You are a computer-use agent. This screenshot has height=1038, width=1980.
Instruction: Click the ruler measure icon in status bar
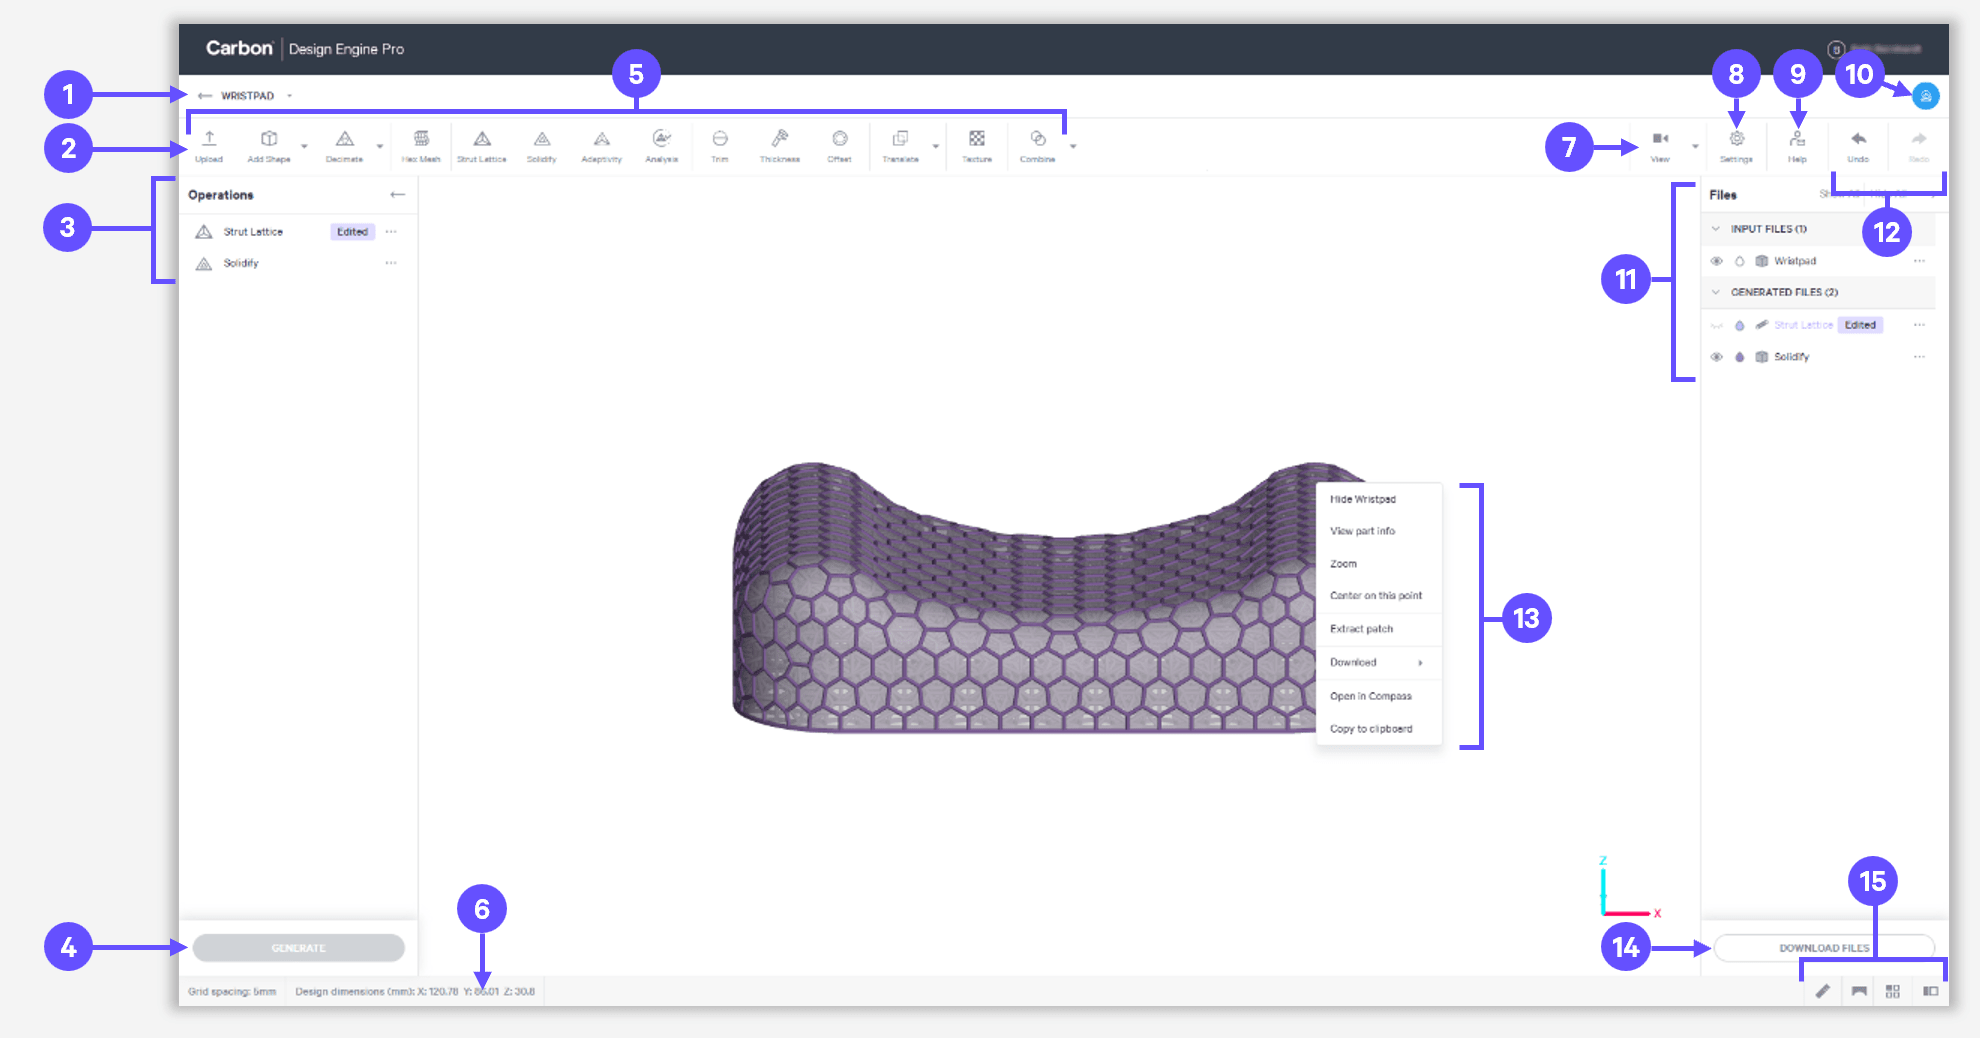[x=1823, y=991]
